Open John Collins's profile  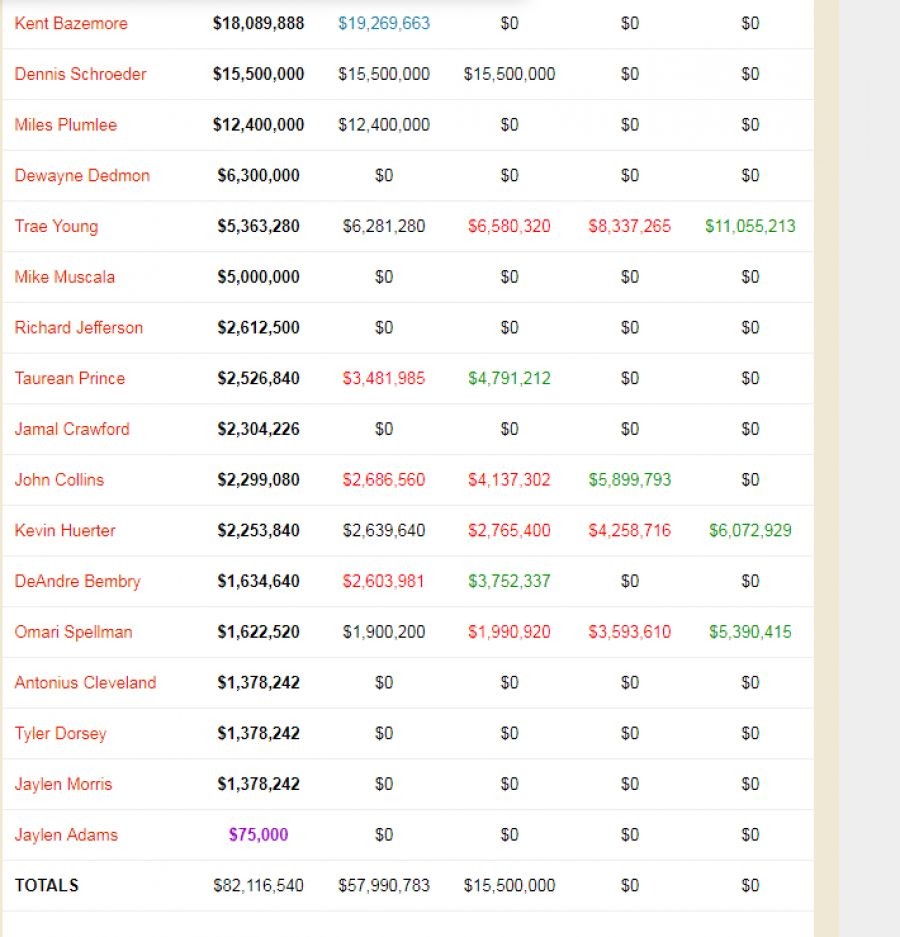pyautogui.click(x=59, y=480)
